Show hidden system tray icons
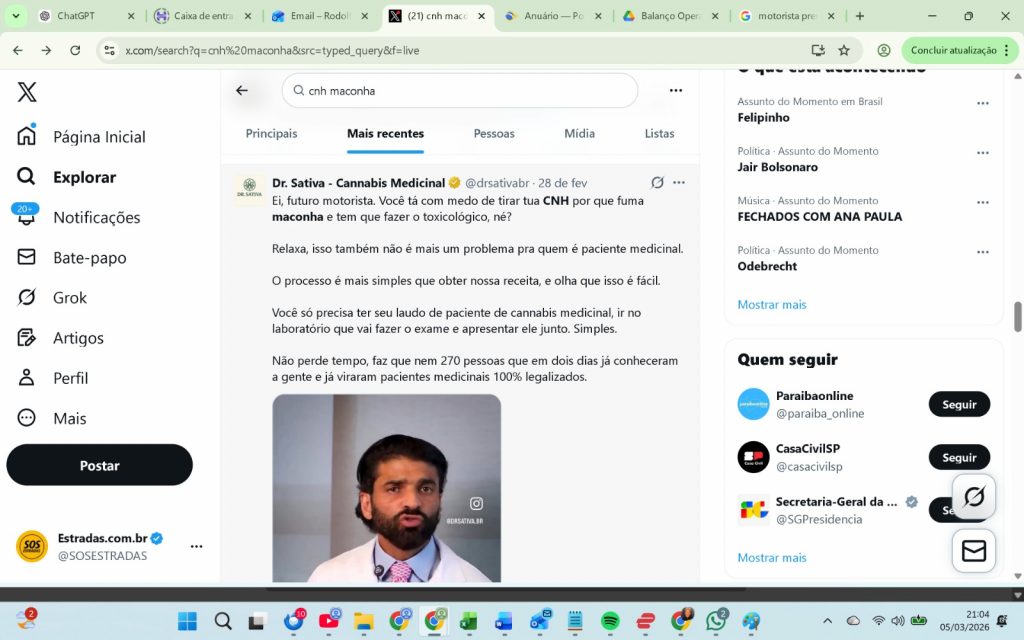The height and width of the screenshot is (640, 1024). [827, 621]
